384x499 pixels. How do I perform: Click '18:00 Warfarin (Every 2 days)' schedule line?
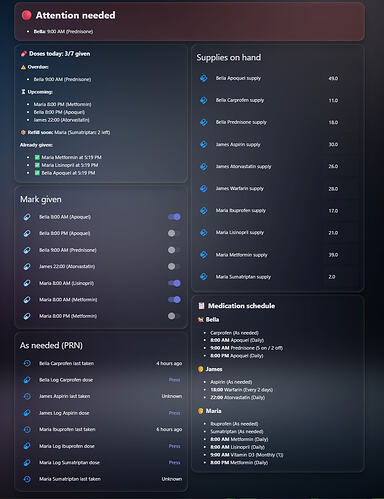[x=242, y=390]
